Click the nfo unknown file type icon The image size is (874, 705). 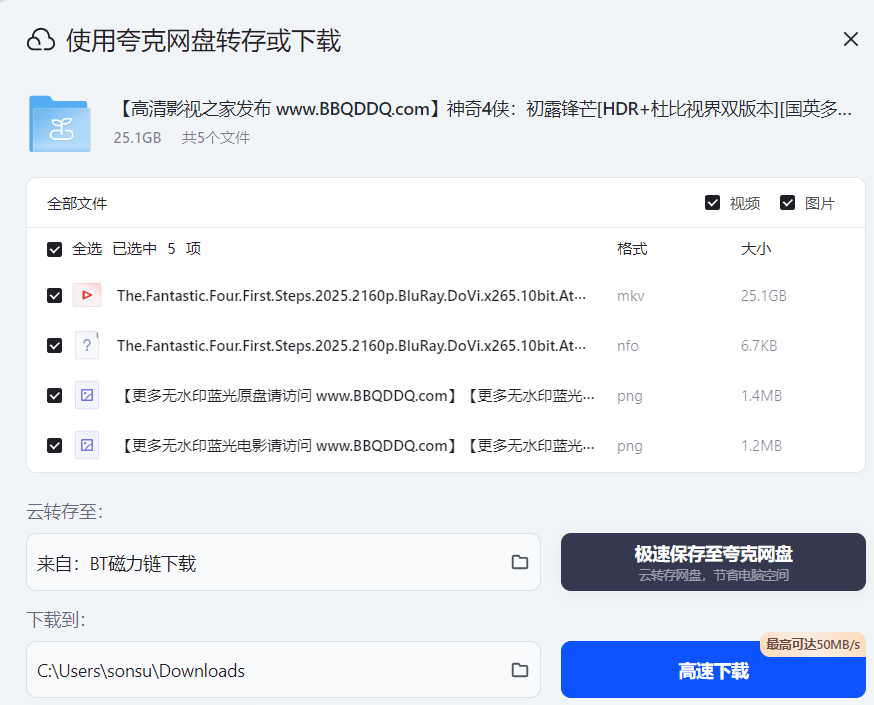click(87, 346)
